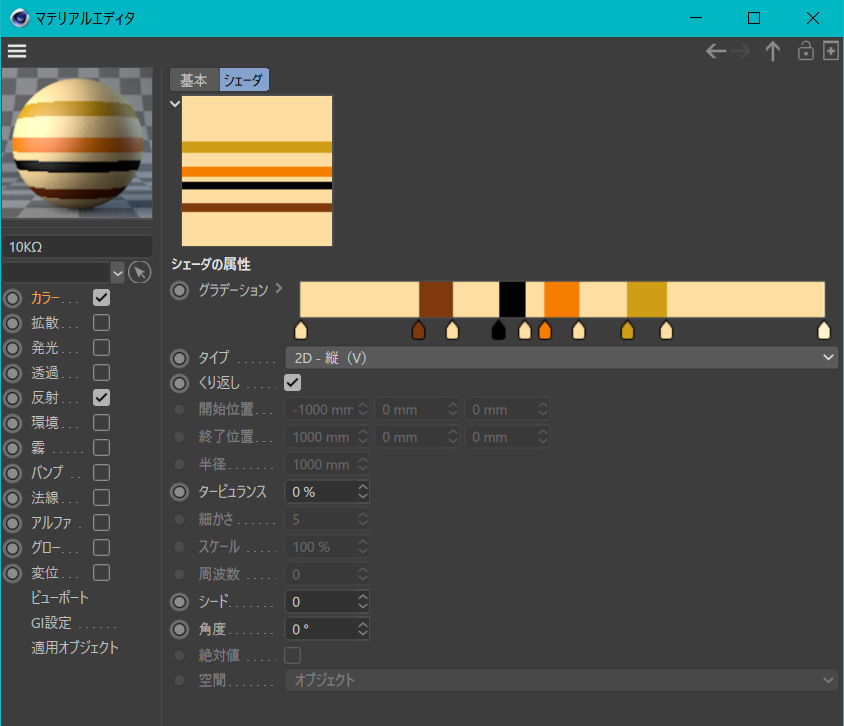844x726 pixels.
Task: Uncheck the 反射 channel checkbox
Action: coord(101,398)
